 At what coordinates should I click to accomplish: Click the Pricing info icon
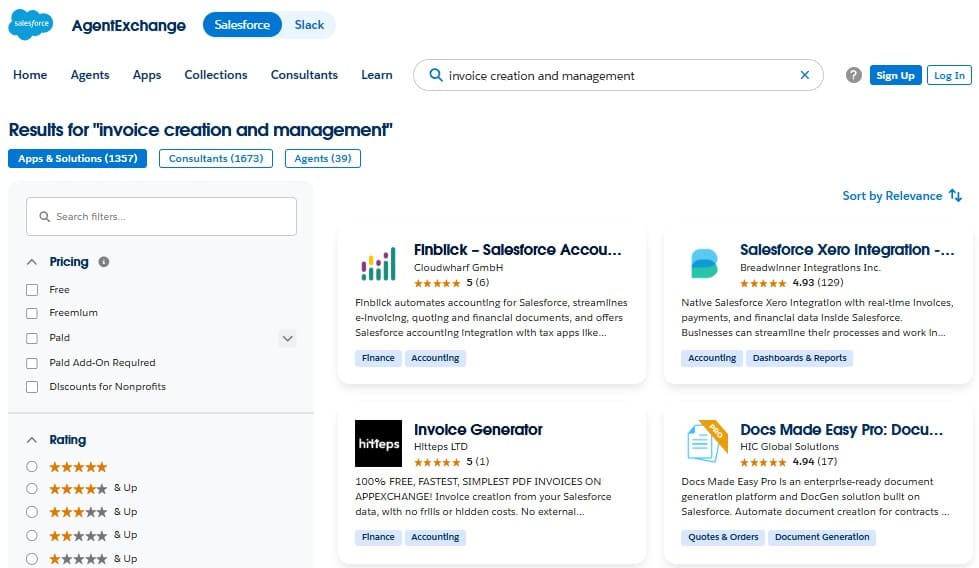[x=104, y=262]
